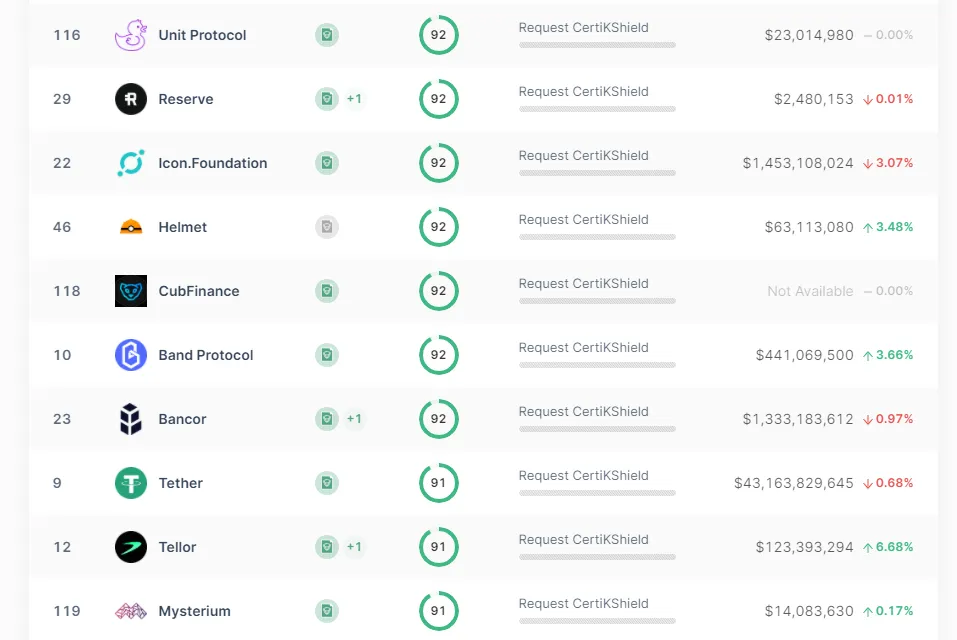
Task: Click Icon.Foundation's 92 score circle
Action: pos(438,163)
